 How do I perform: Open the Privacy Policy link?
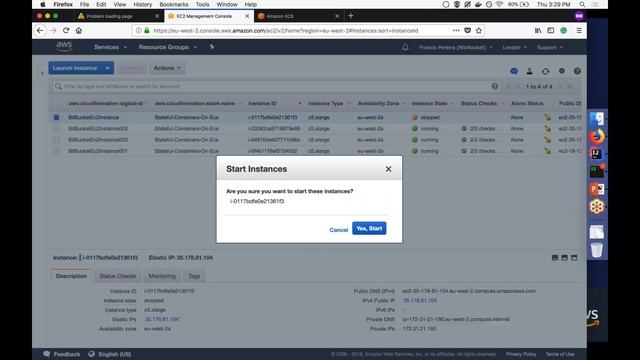(521, 354)
